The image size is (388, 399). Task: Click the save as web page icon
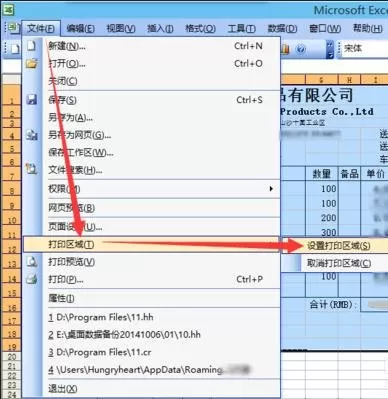point(32,135)
